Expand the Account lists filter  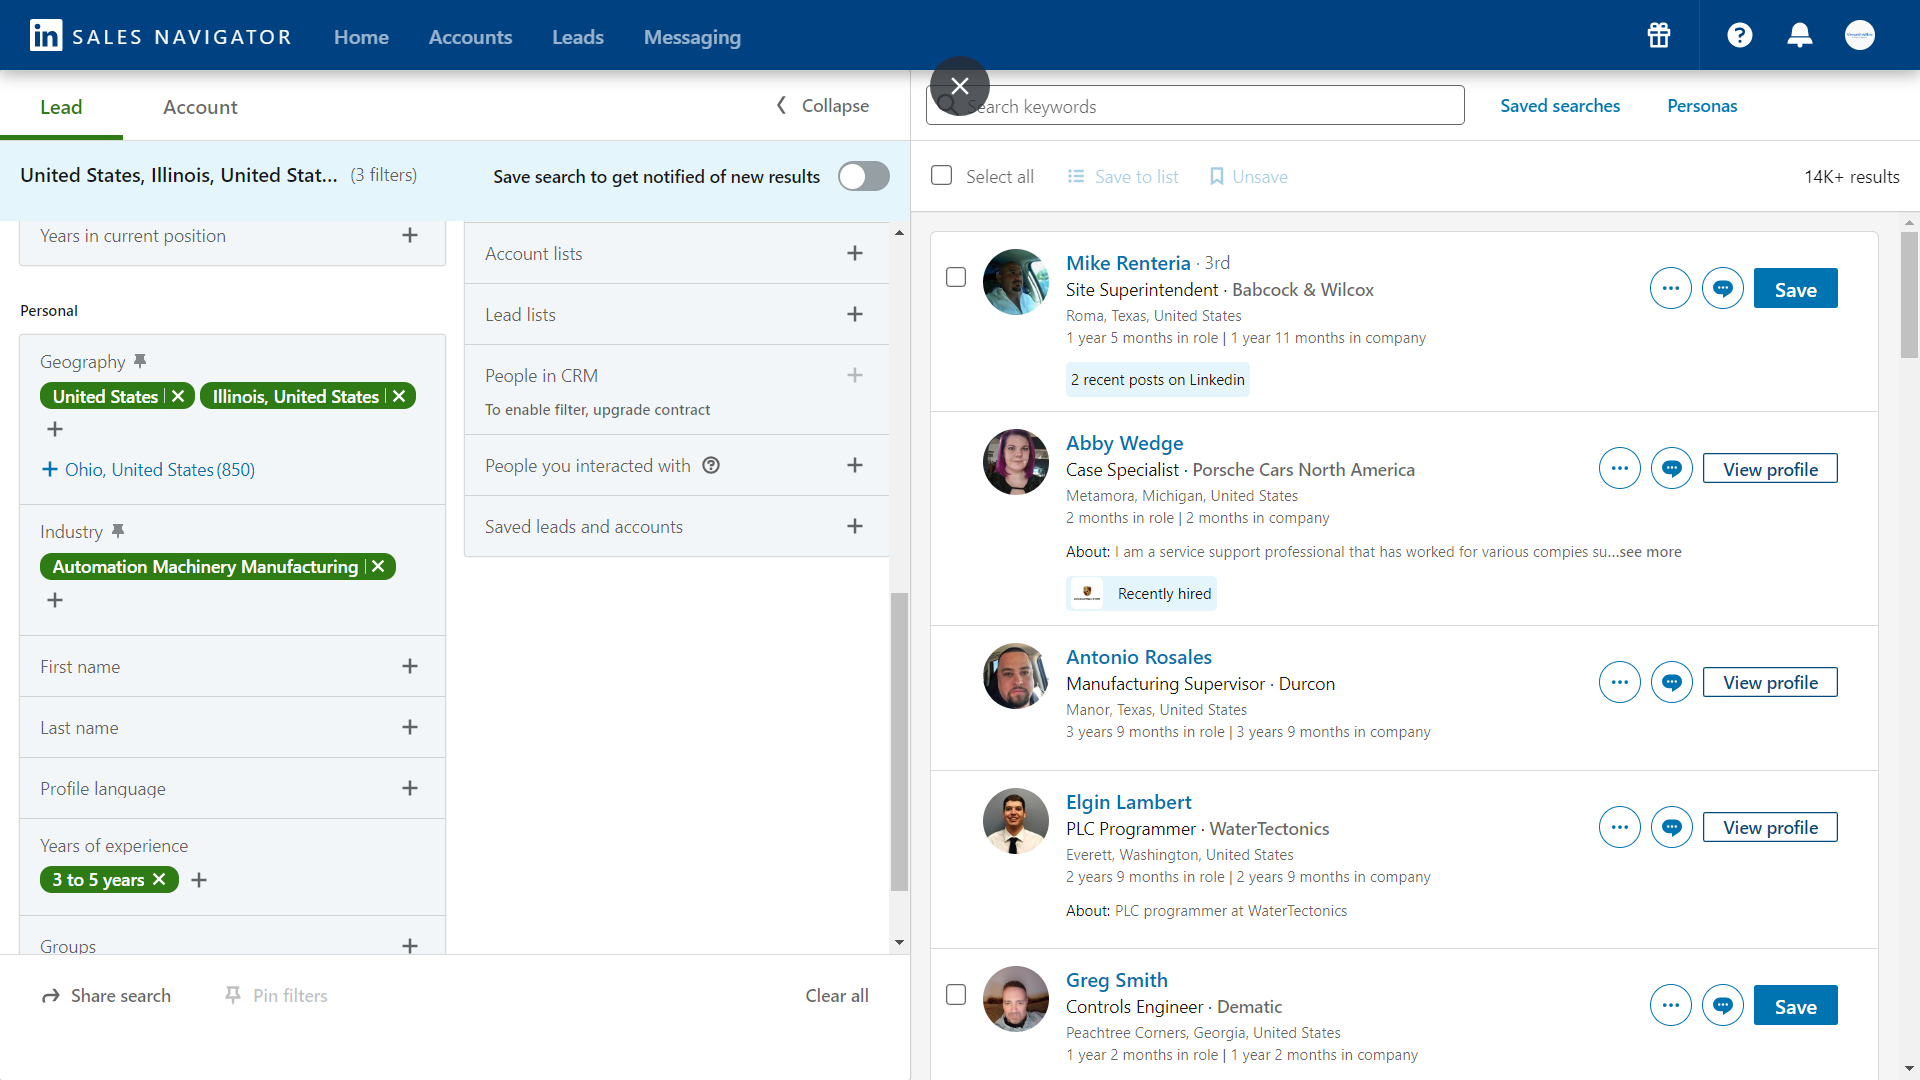pyautogui.click(x=854, y=254)
